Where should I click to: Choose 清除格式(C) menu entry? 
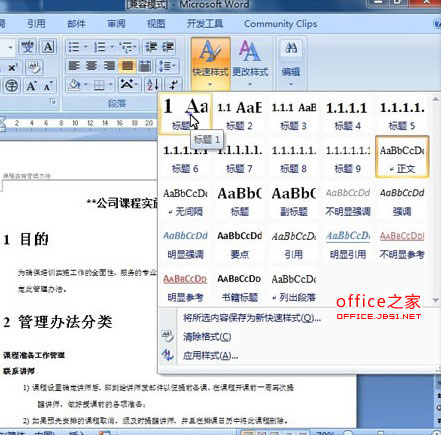point(207,337)
